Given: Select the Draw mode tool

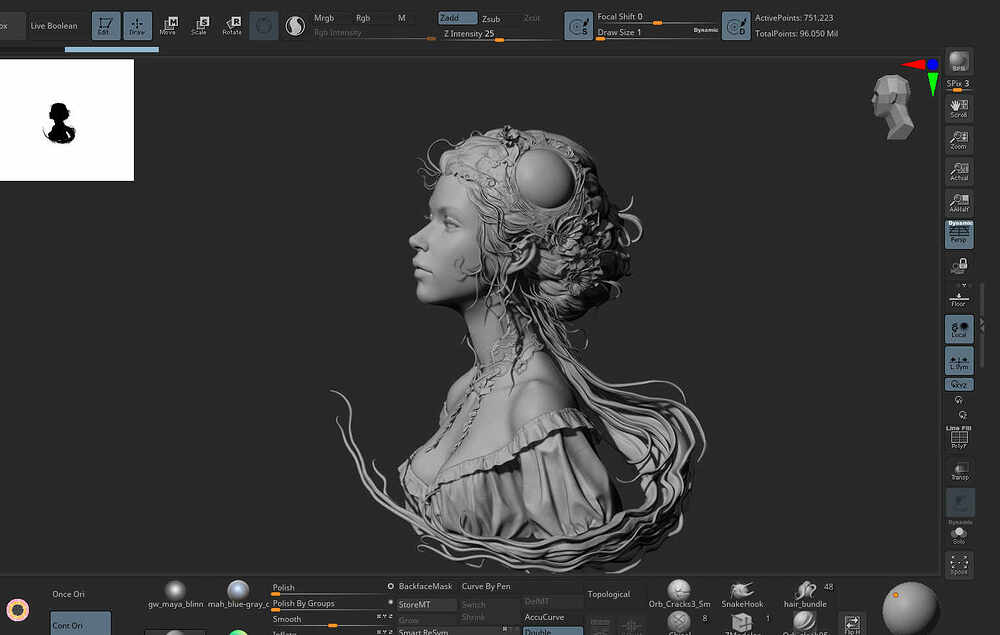Looking at the screenshot, I should pyautogui.click(x=137, y=26).
